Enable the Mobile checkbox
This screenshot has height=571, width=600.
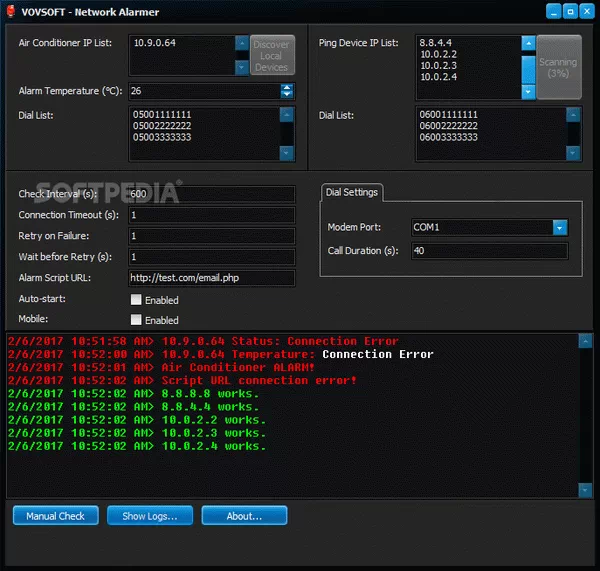136,320
